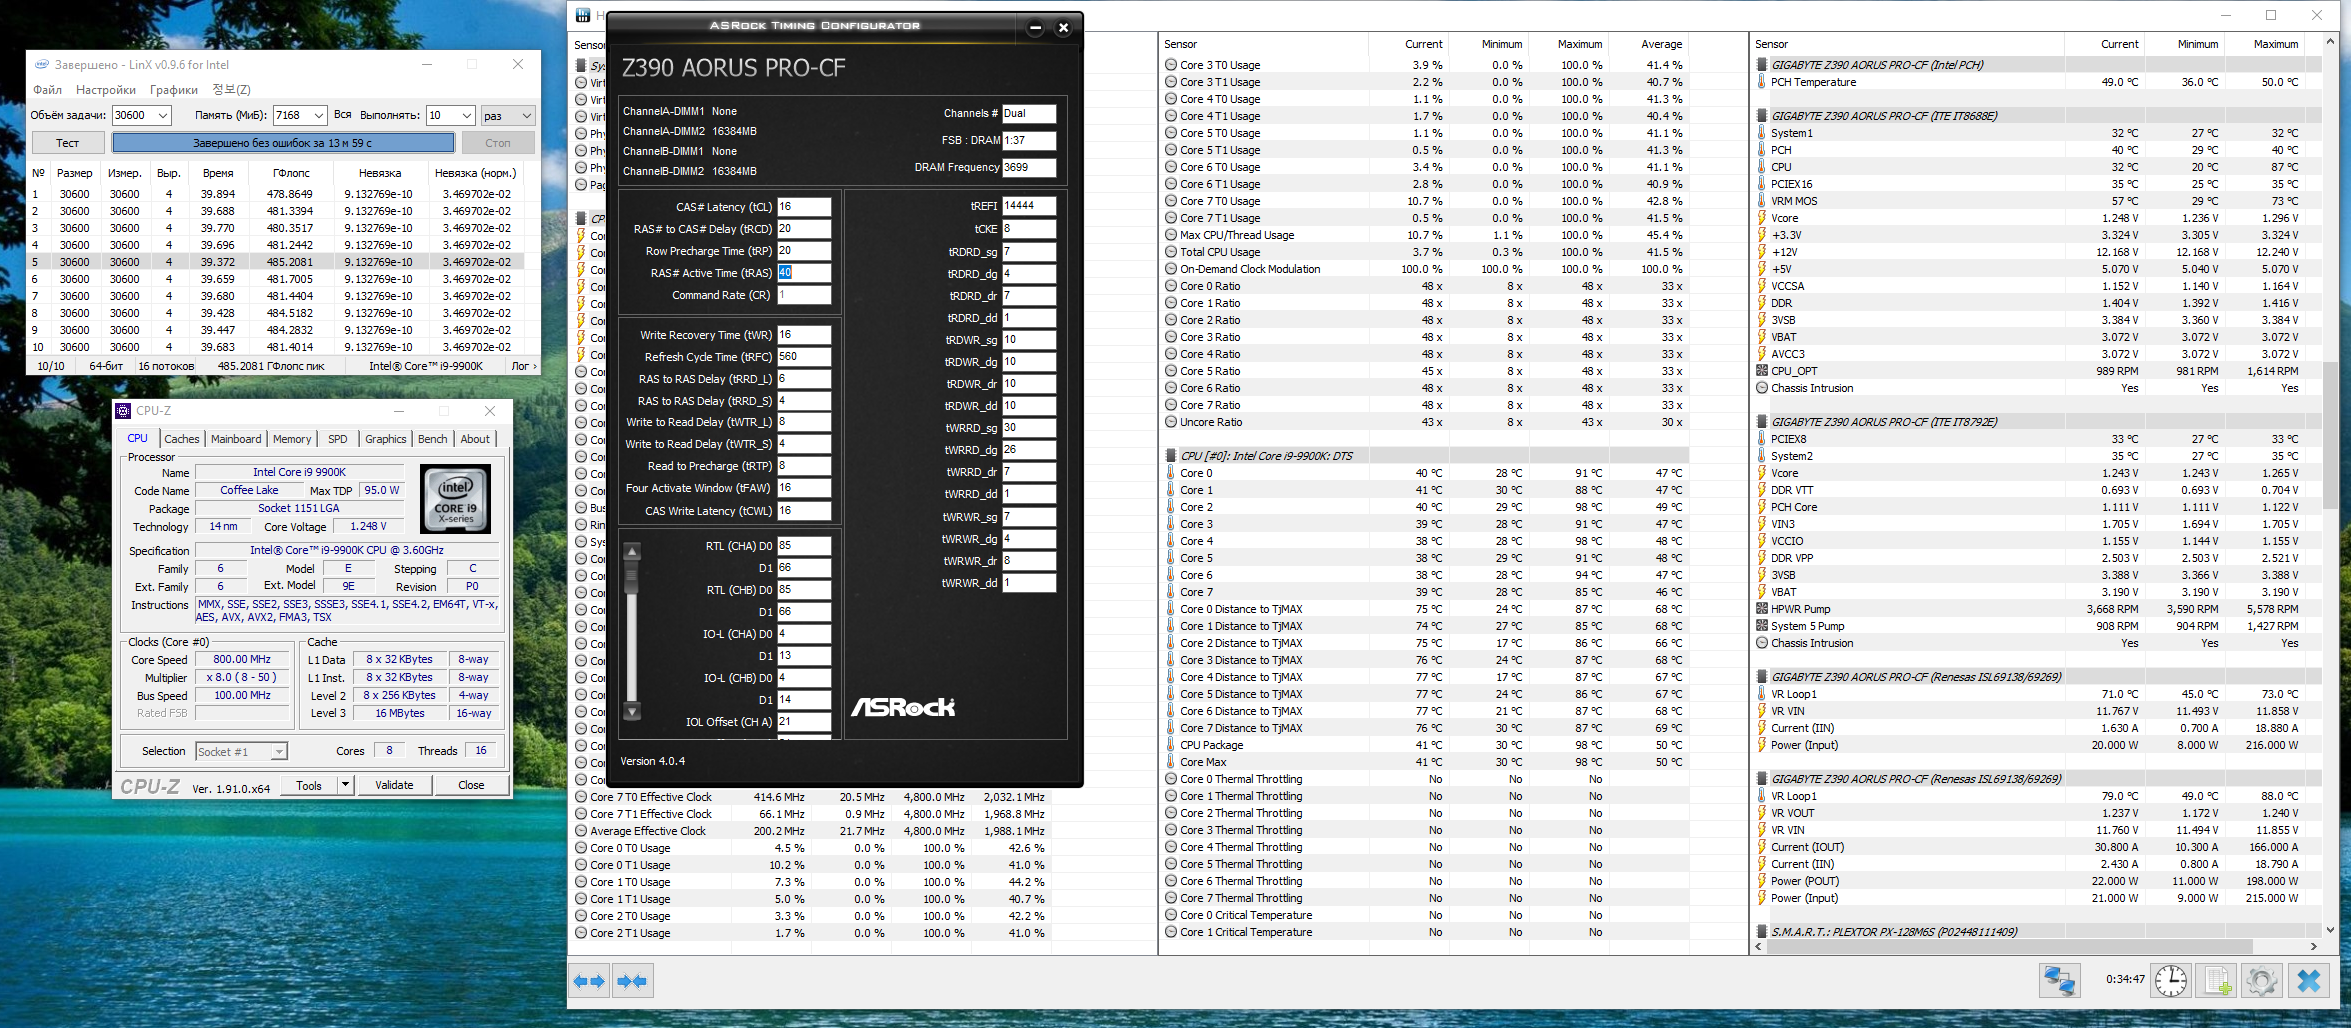Screen dimensions: 2351x1028
Task: Click the LinX completed progress bar
Action: (283, 143)
